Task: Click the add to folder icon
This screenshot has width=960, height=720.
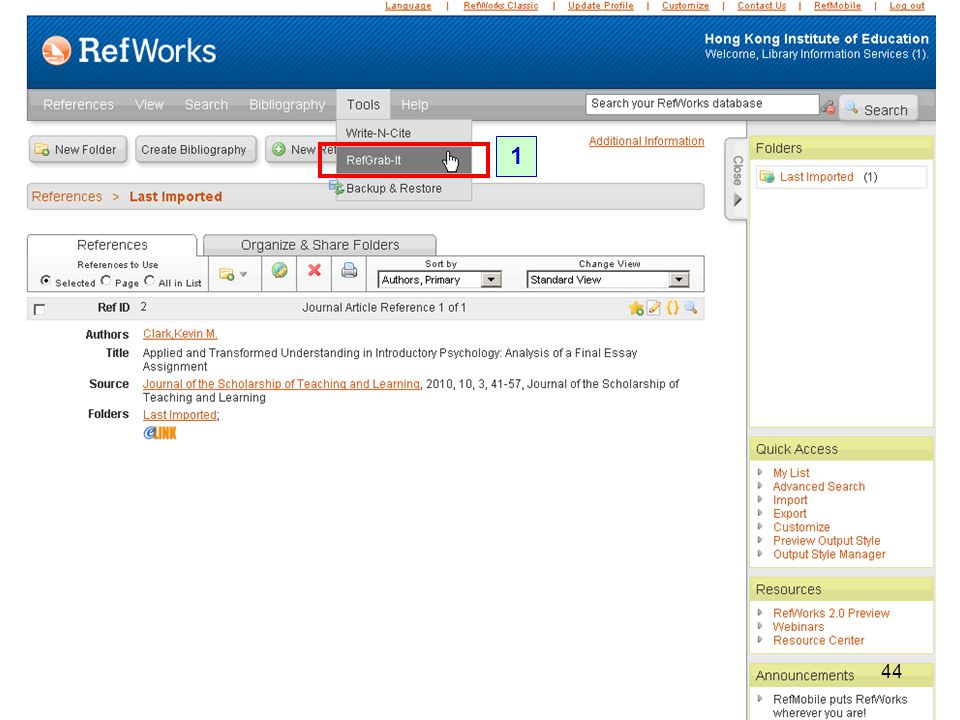Action: tap(227, 274)
